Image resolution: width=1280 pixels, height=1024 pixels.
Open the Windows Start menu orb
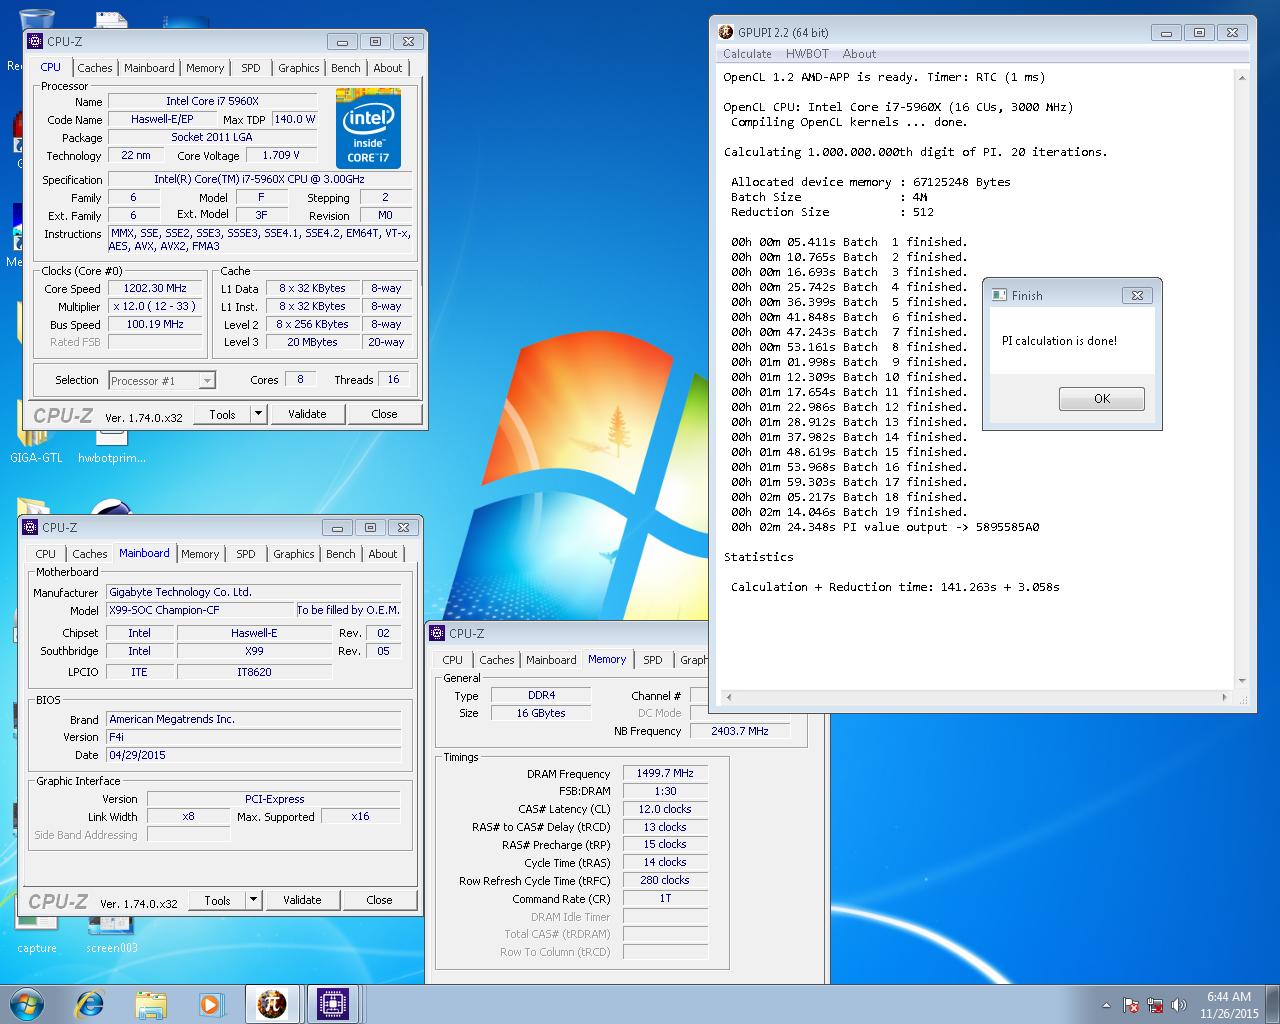[27, 1003]
